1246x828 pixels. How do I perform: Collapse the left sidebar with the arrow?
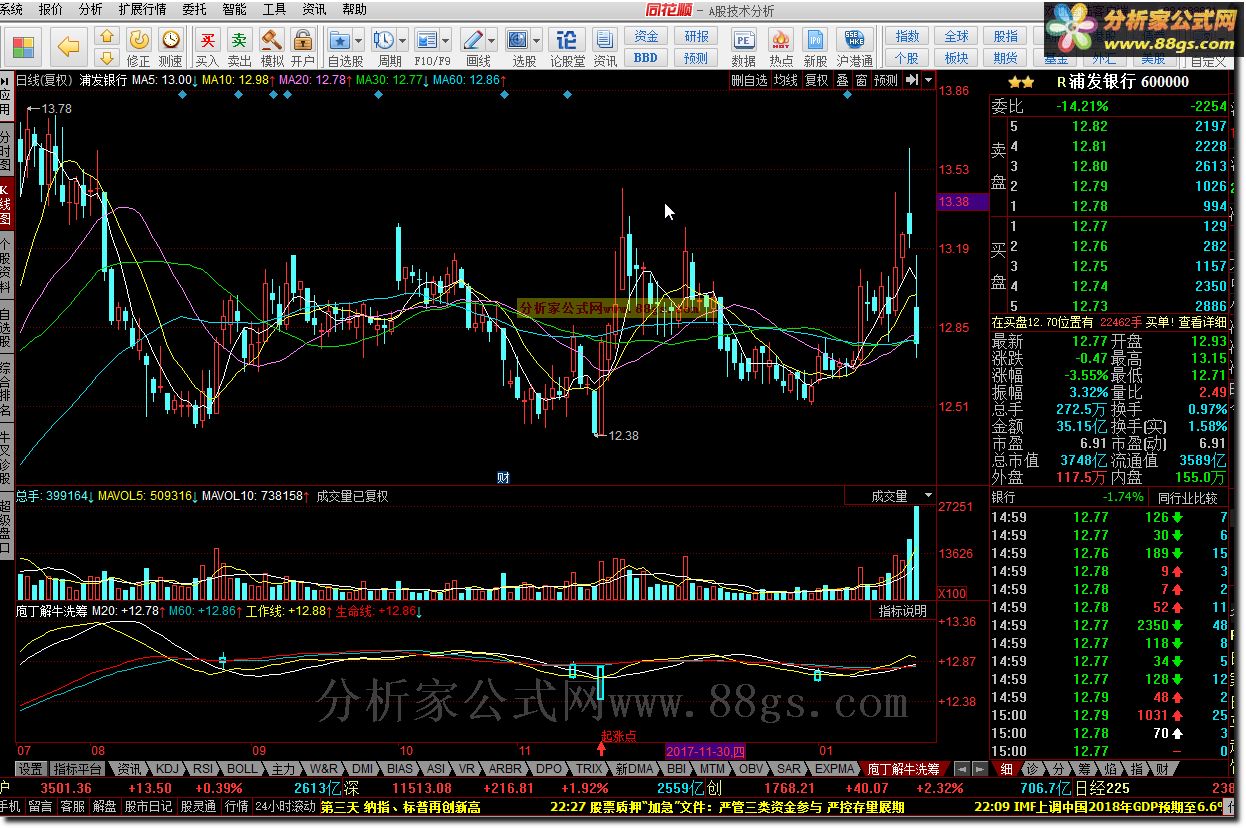click(6, 80)
